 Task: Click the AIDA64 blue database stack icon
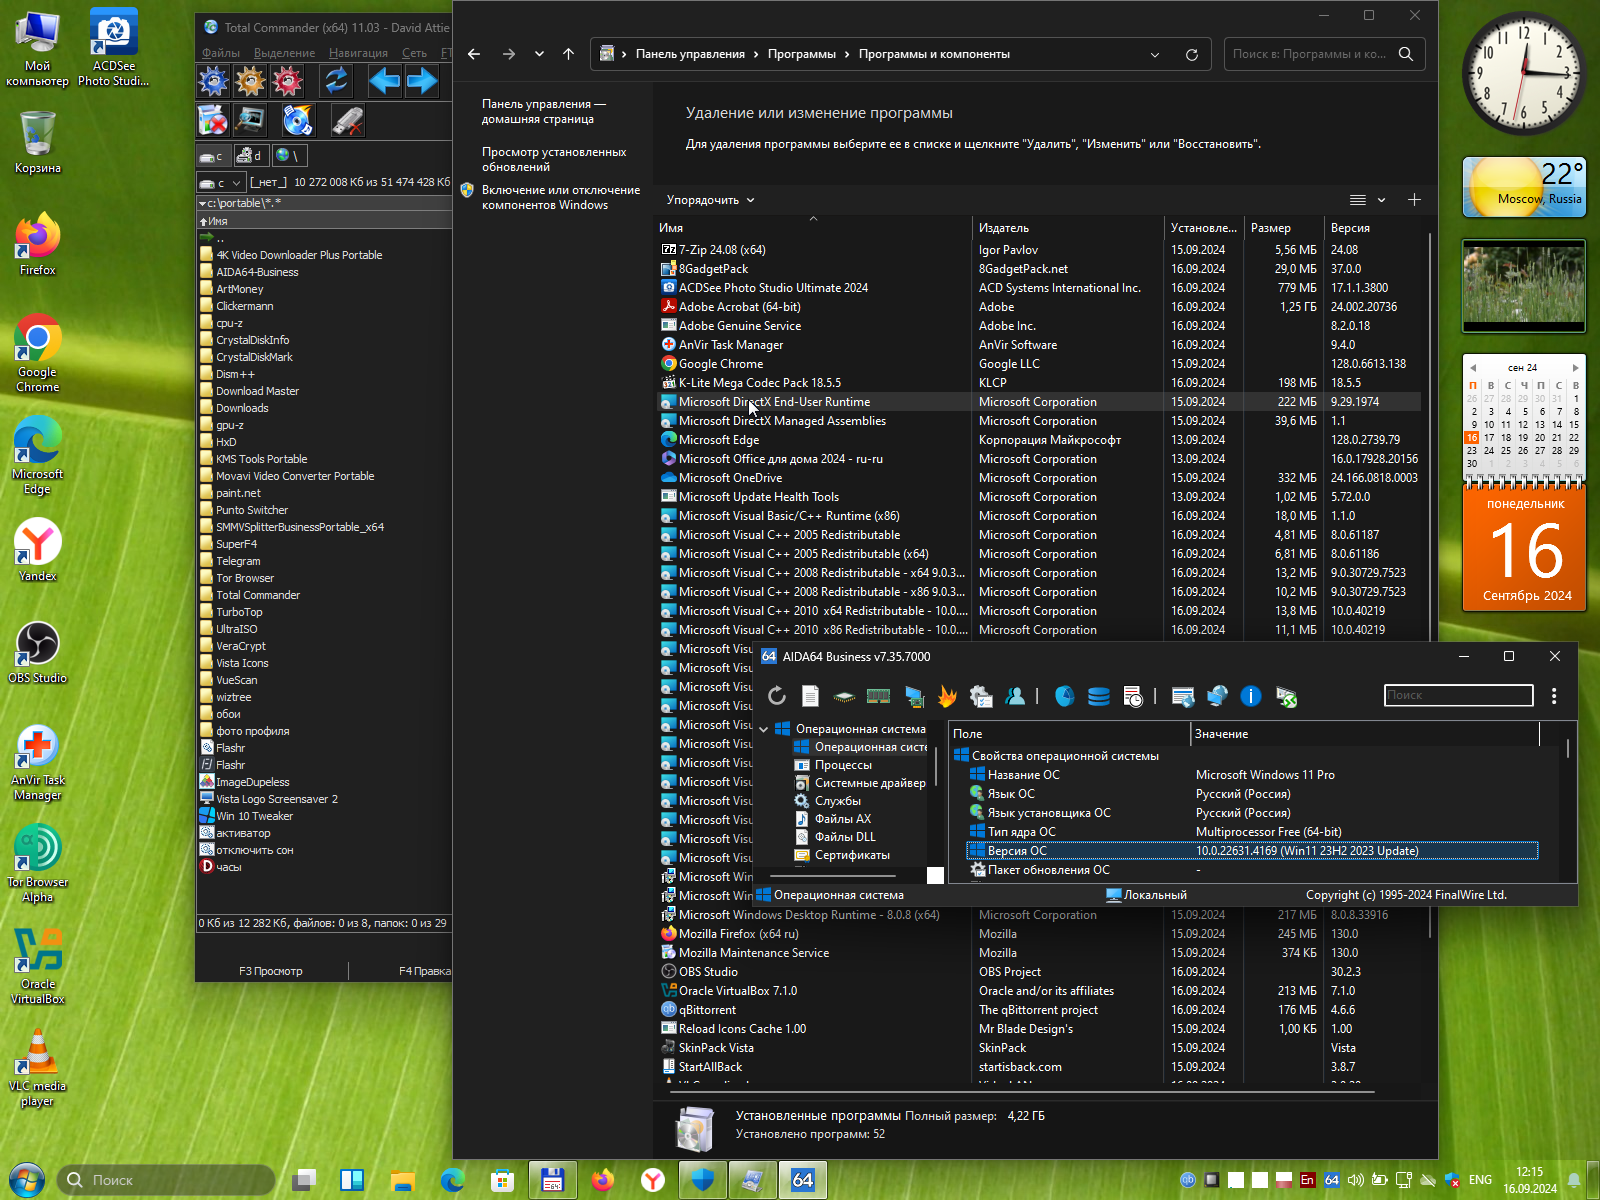click(1099, 696)
